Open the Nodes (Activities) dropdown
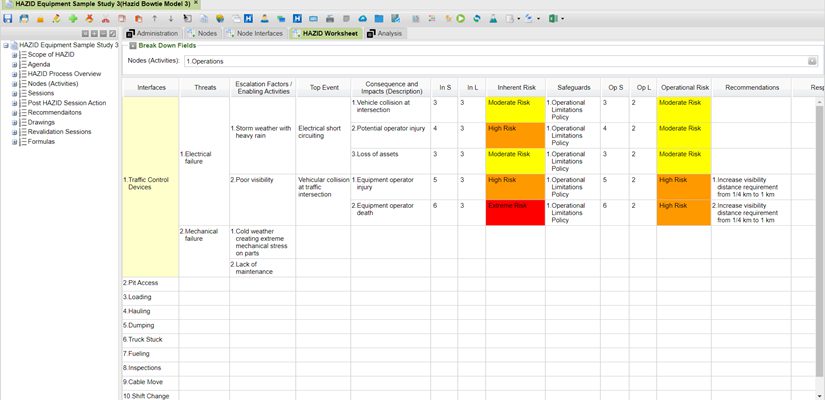Screen dimensions: 825x400 coord(811,61)
